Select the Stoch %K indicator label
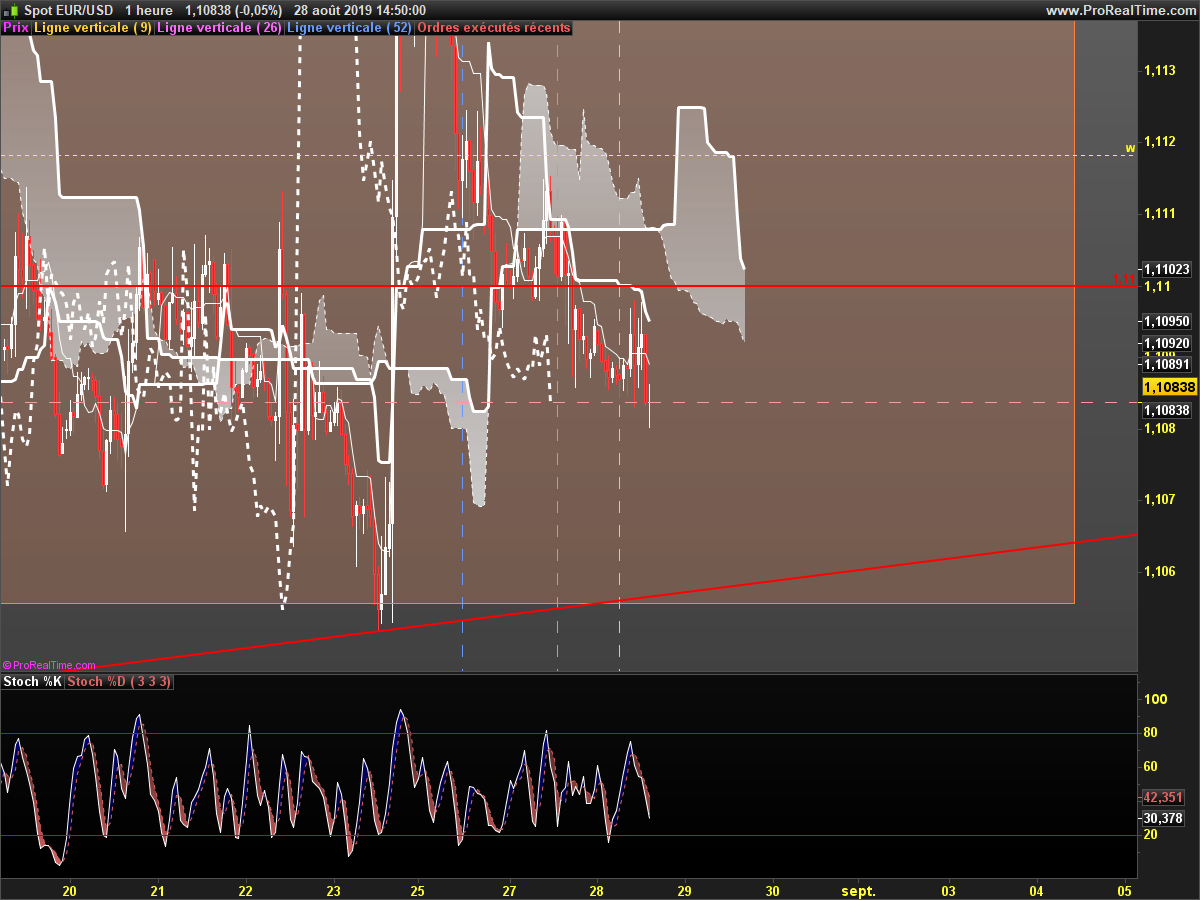 pyautogui.click(x=32, y=682)
